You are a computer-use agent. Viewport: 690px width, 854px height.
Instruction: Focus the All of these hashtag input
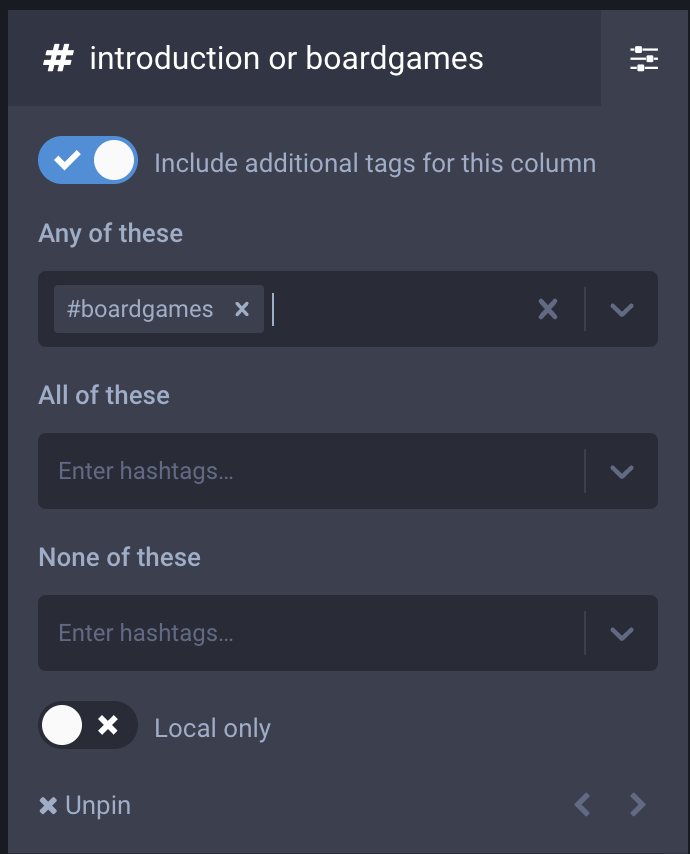pyautogui.click(x=300, y=471)
